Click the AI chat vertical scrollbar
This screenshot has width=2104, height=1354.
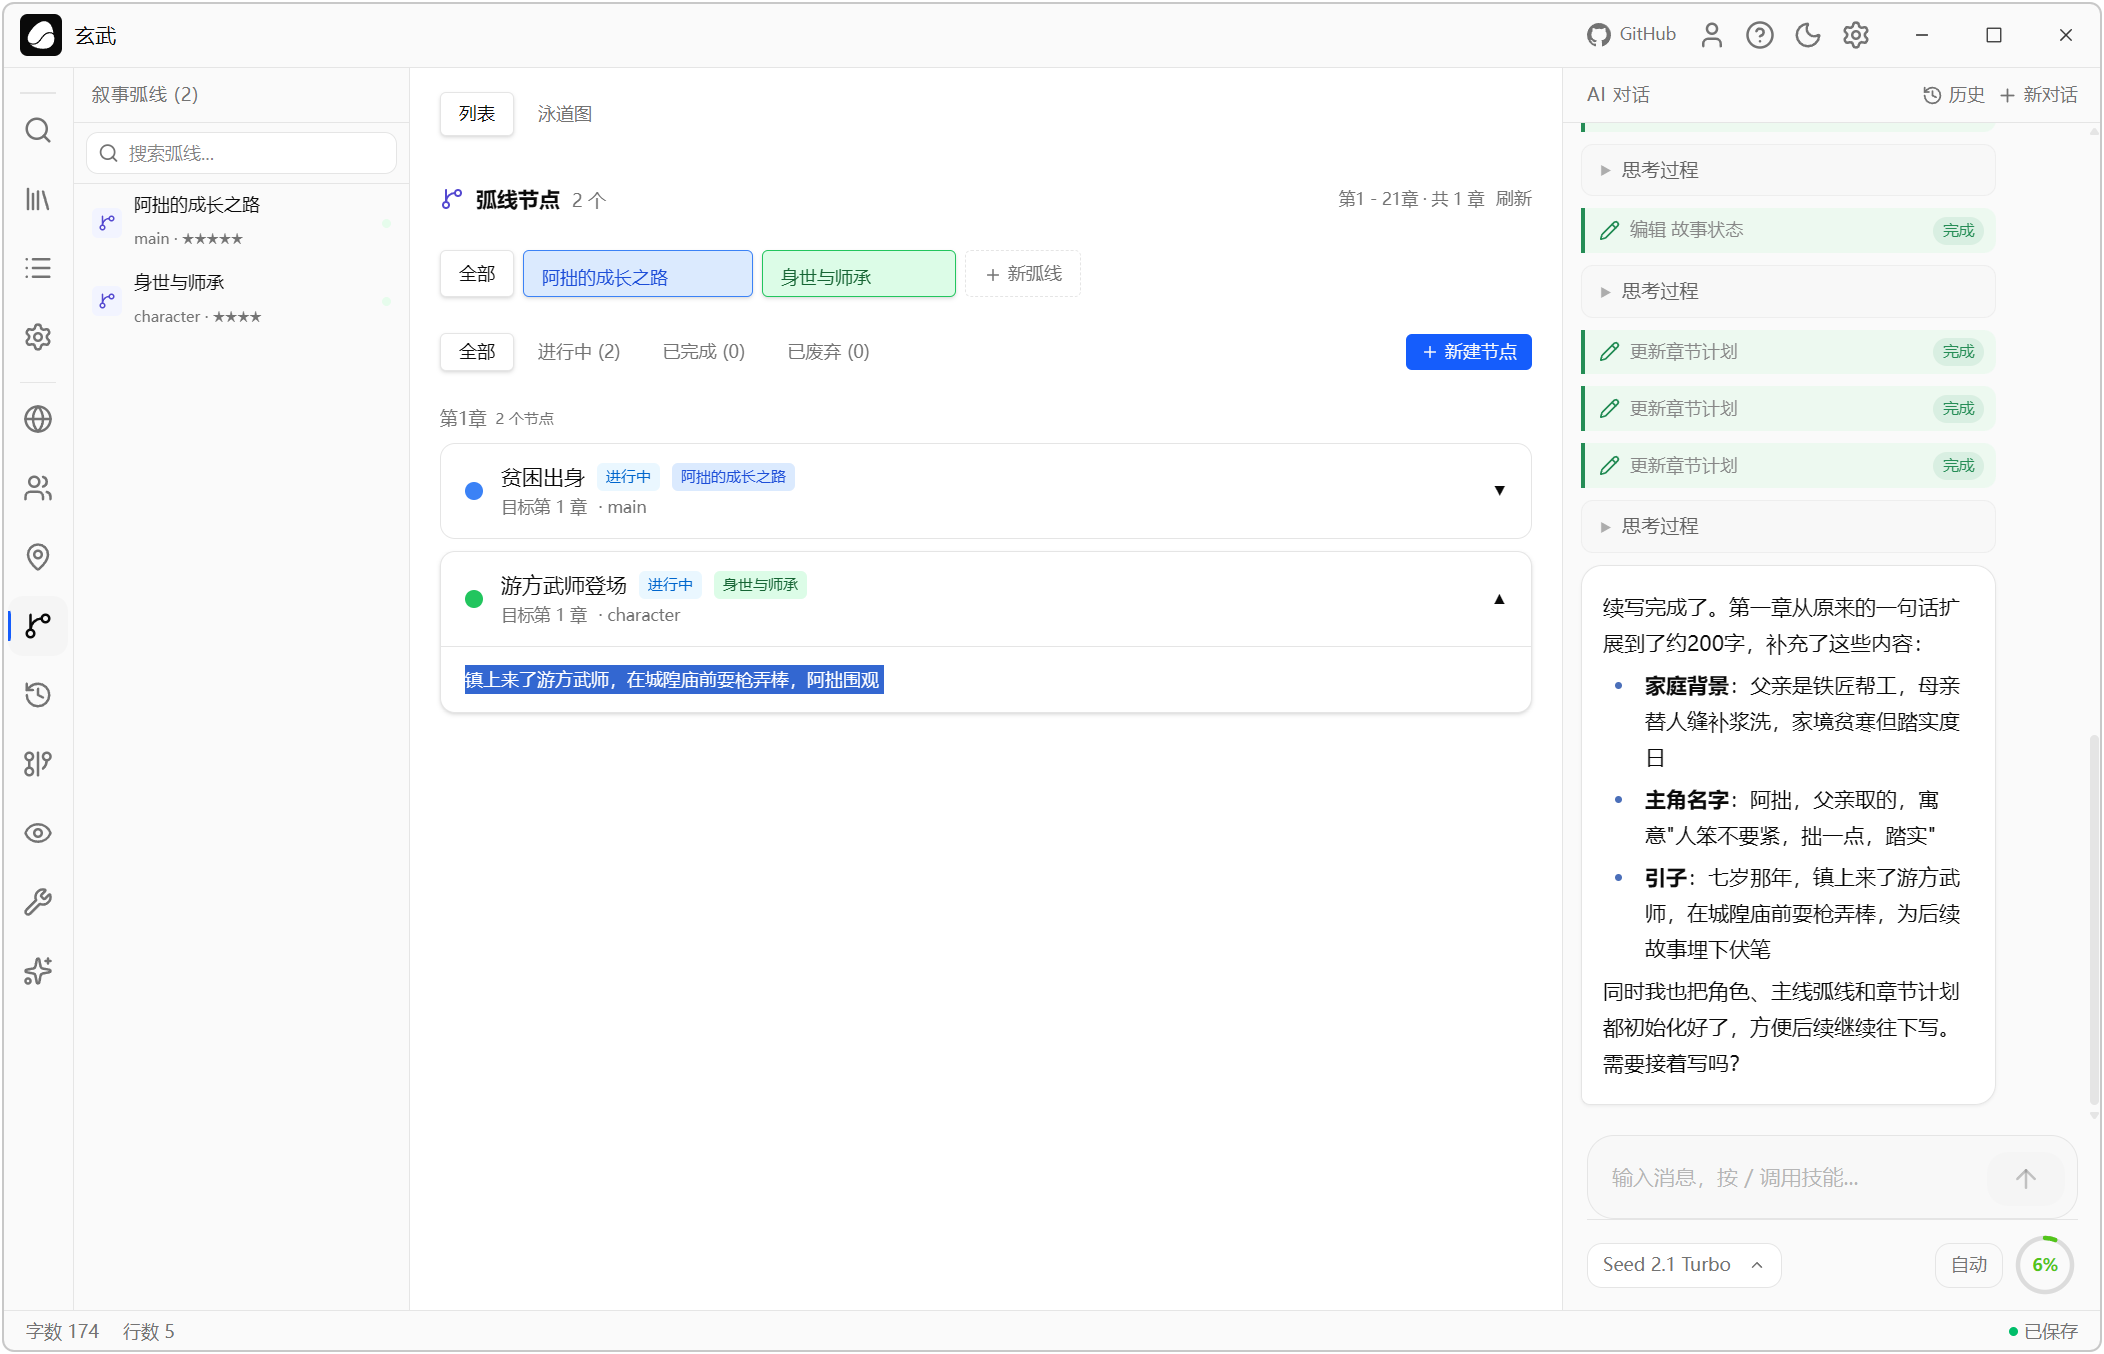click(x=2094, y=920)
